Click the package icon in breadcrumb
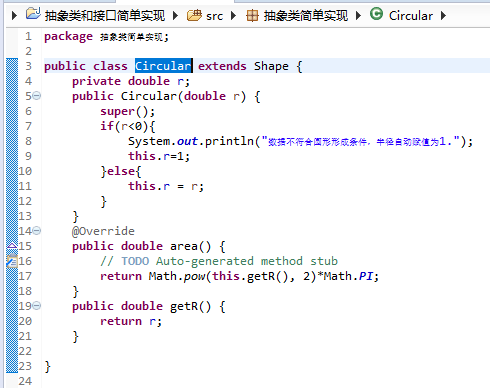 click(252, 15)
